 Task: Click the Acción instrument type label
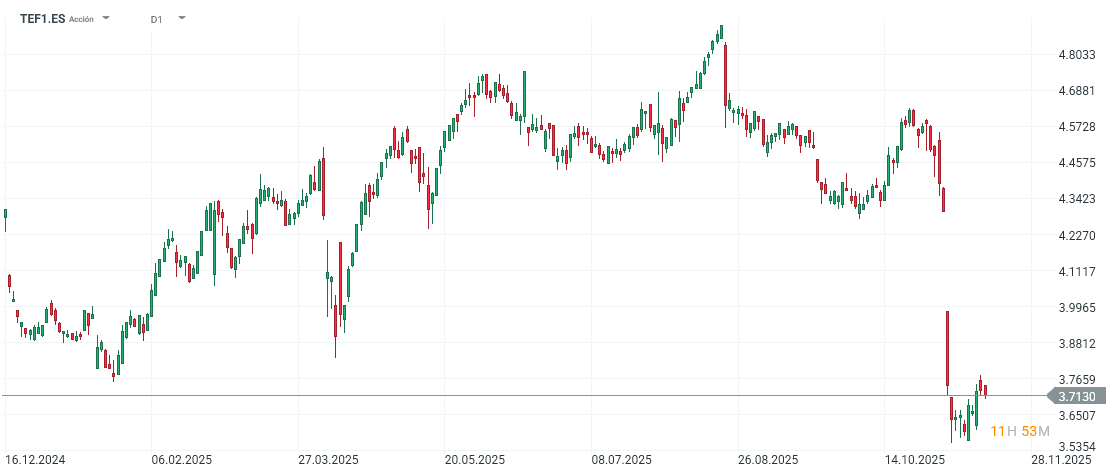pyautogui.click(x=81, y=19)
